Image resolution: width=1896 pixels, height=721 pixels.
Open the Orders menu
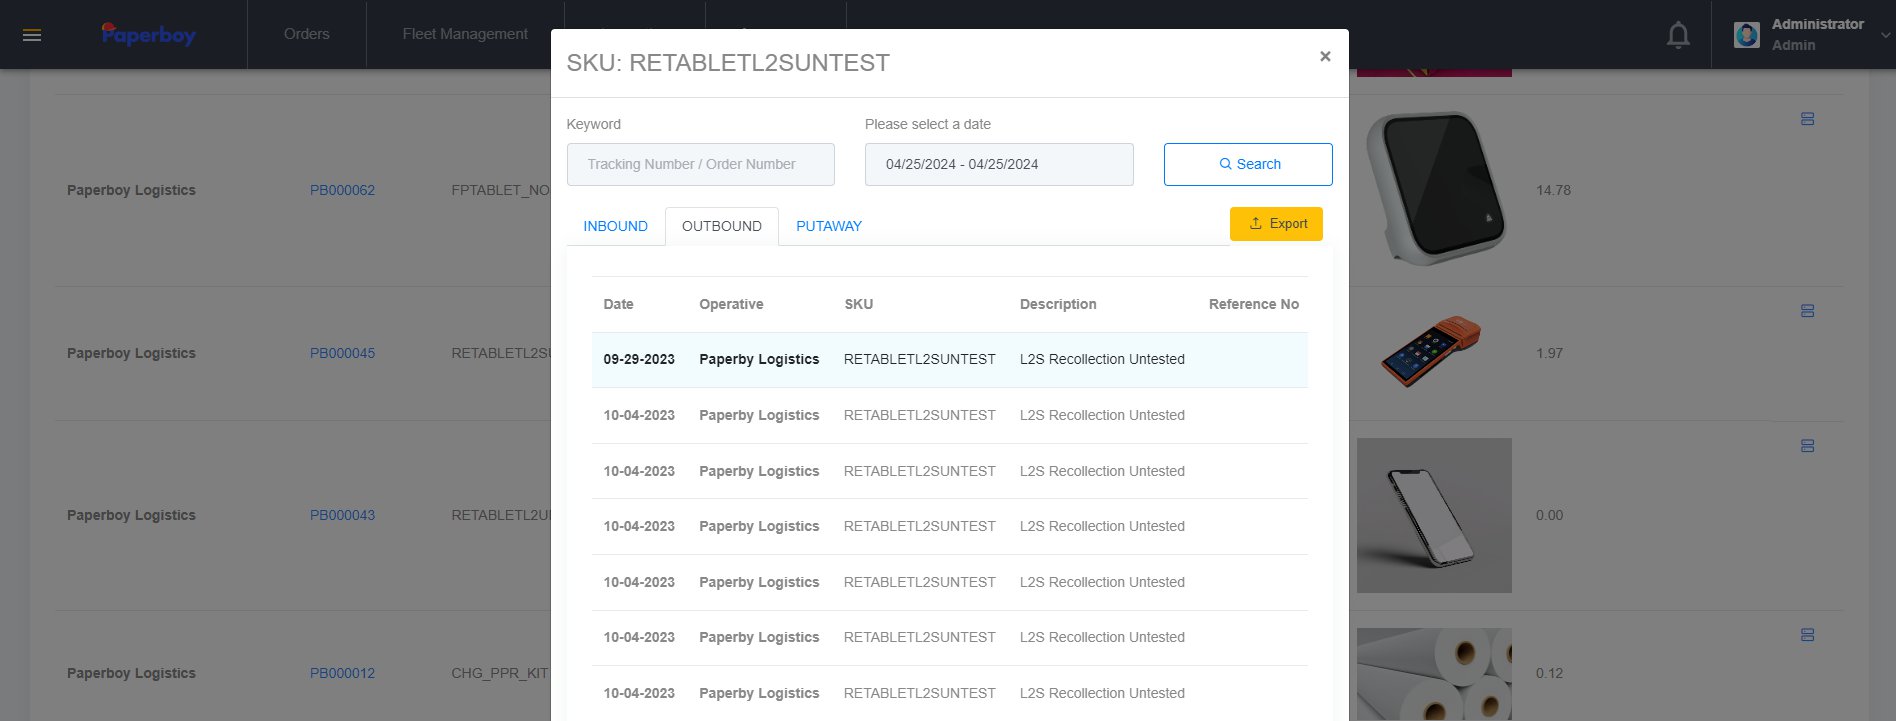pyautogui.click(x=306, y=34)
